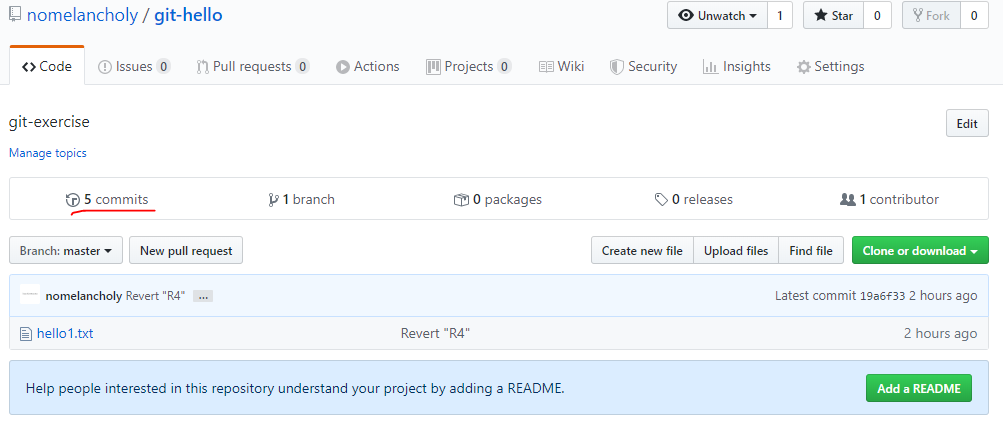Image resolution: width=1003 pixels, height=426 pixels.
Task: Expand the commit message ellipsis button
Action: [x=203, y=297]
